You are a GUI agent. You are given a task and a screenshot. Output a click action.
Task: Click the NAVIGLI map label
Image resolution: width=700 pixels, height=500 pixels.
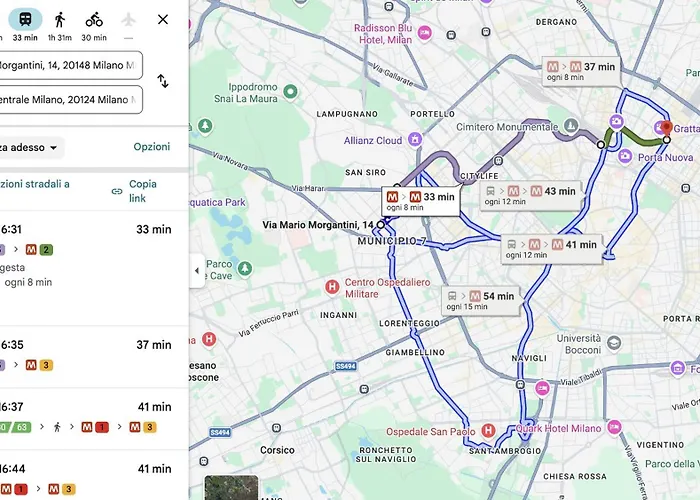[529, 358]
